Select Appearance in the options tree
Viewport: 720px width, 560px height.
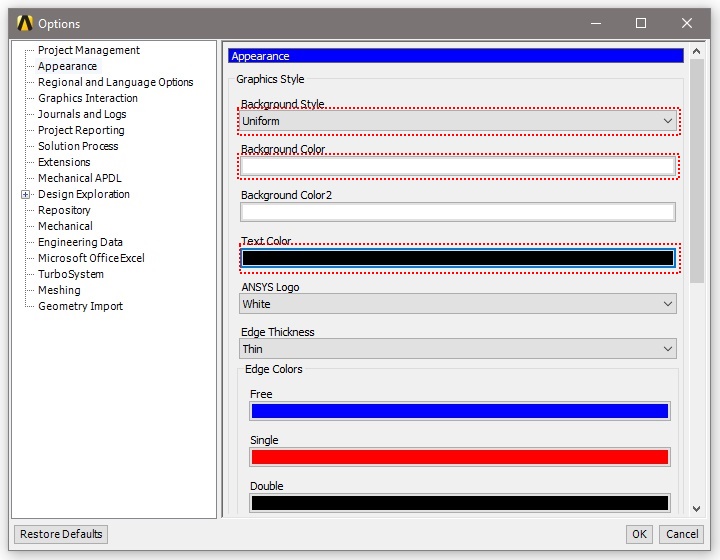(68, 66)
